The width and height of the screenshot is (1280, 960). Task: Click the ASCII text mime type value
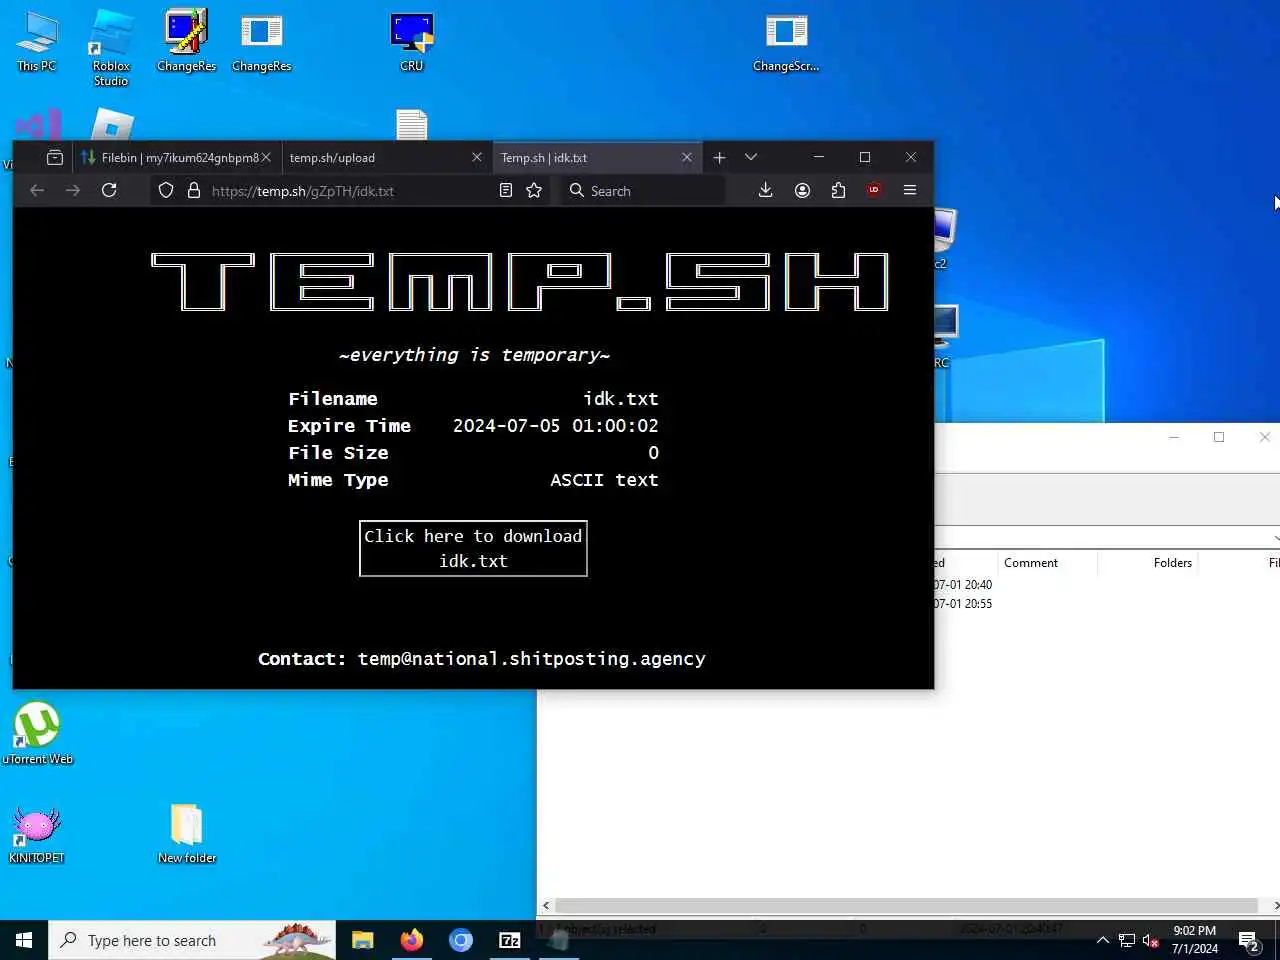(x=604, y=479)
